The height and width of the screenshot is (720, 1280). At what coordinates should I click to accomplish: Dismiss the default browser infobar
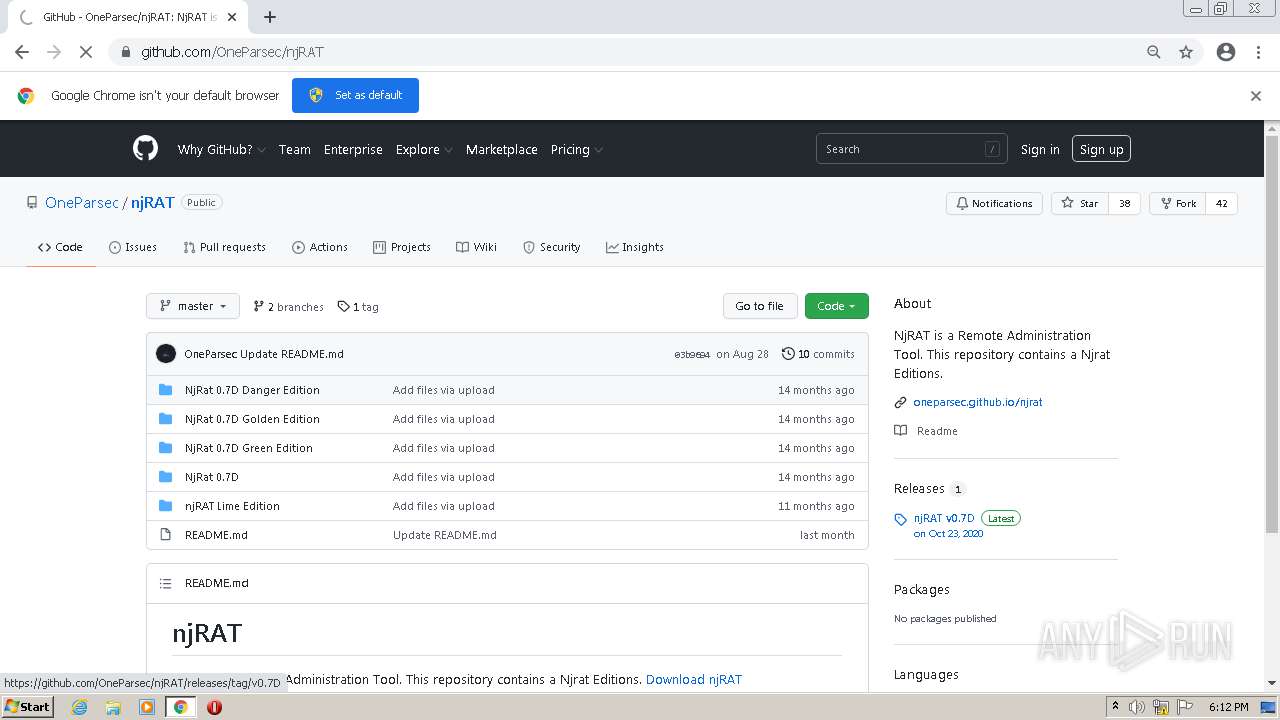[1256, 96]
